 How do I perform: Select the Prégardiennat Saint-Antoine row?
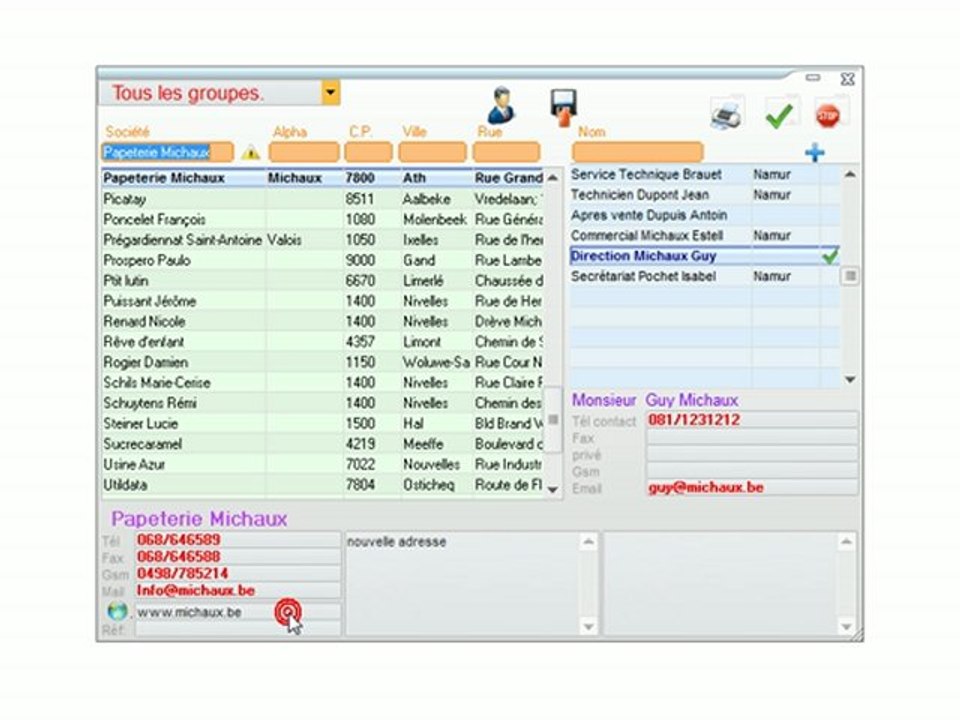click(323, 239)
